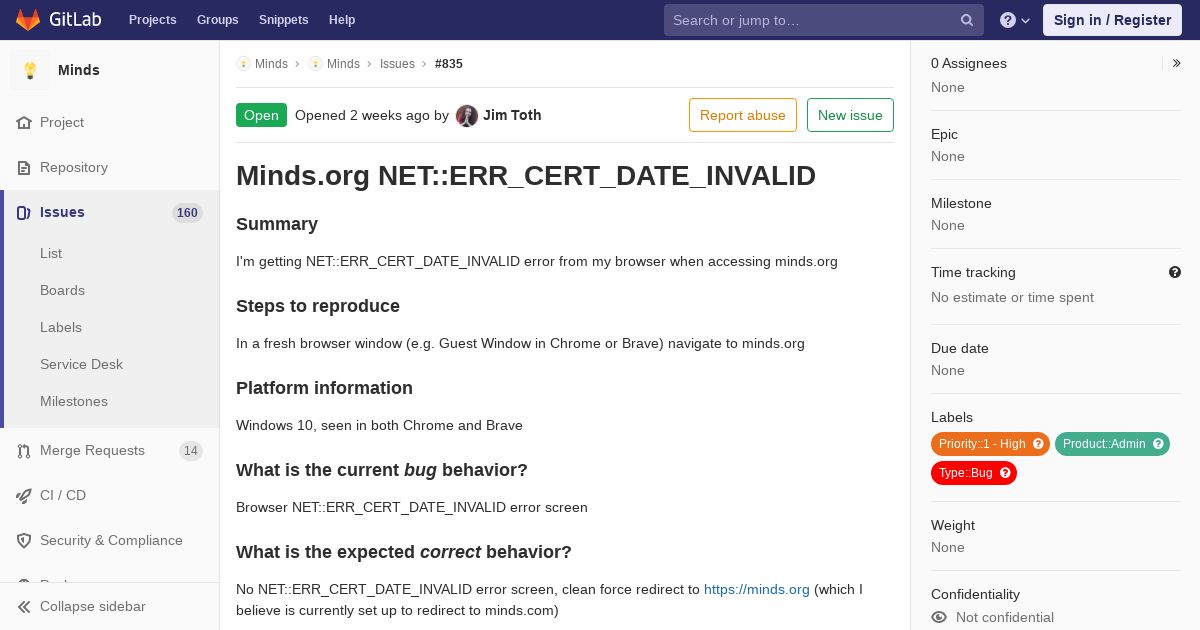Viewport: 1200px width, 630px height.
Task: Open Service Desk under Issues
Action: pos(81,365)
